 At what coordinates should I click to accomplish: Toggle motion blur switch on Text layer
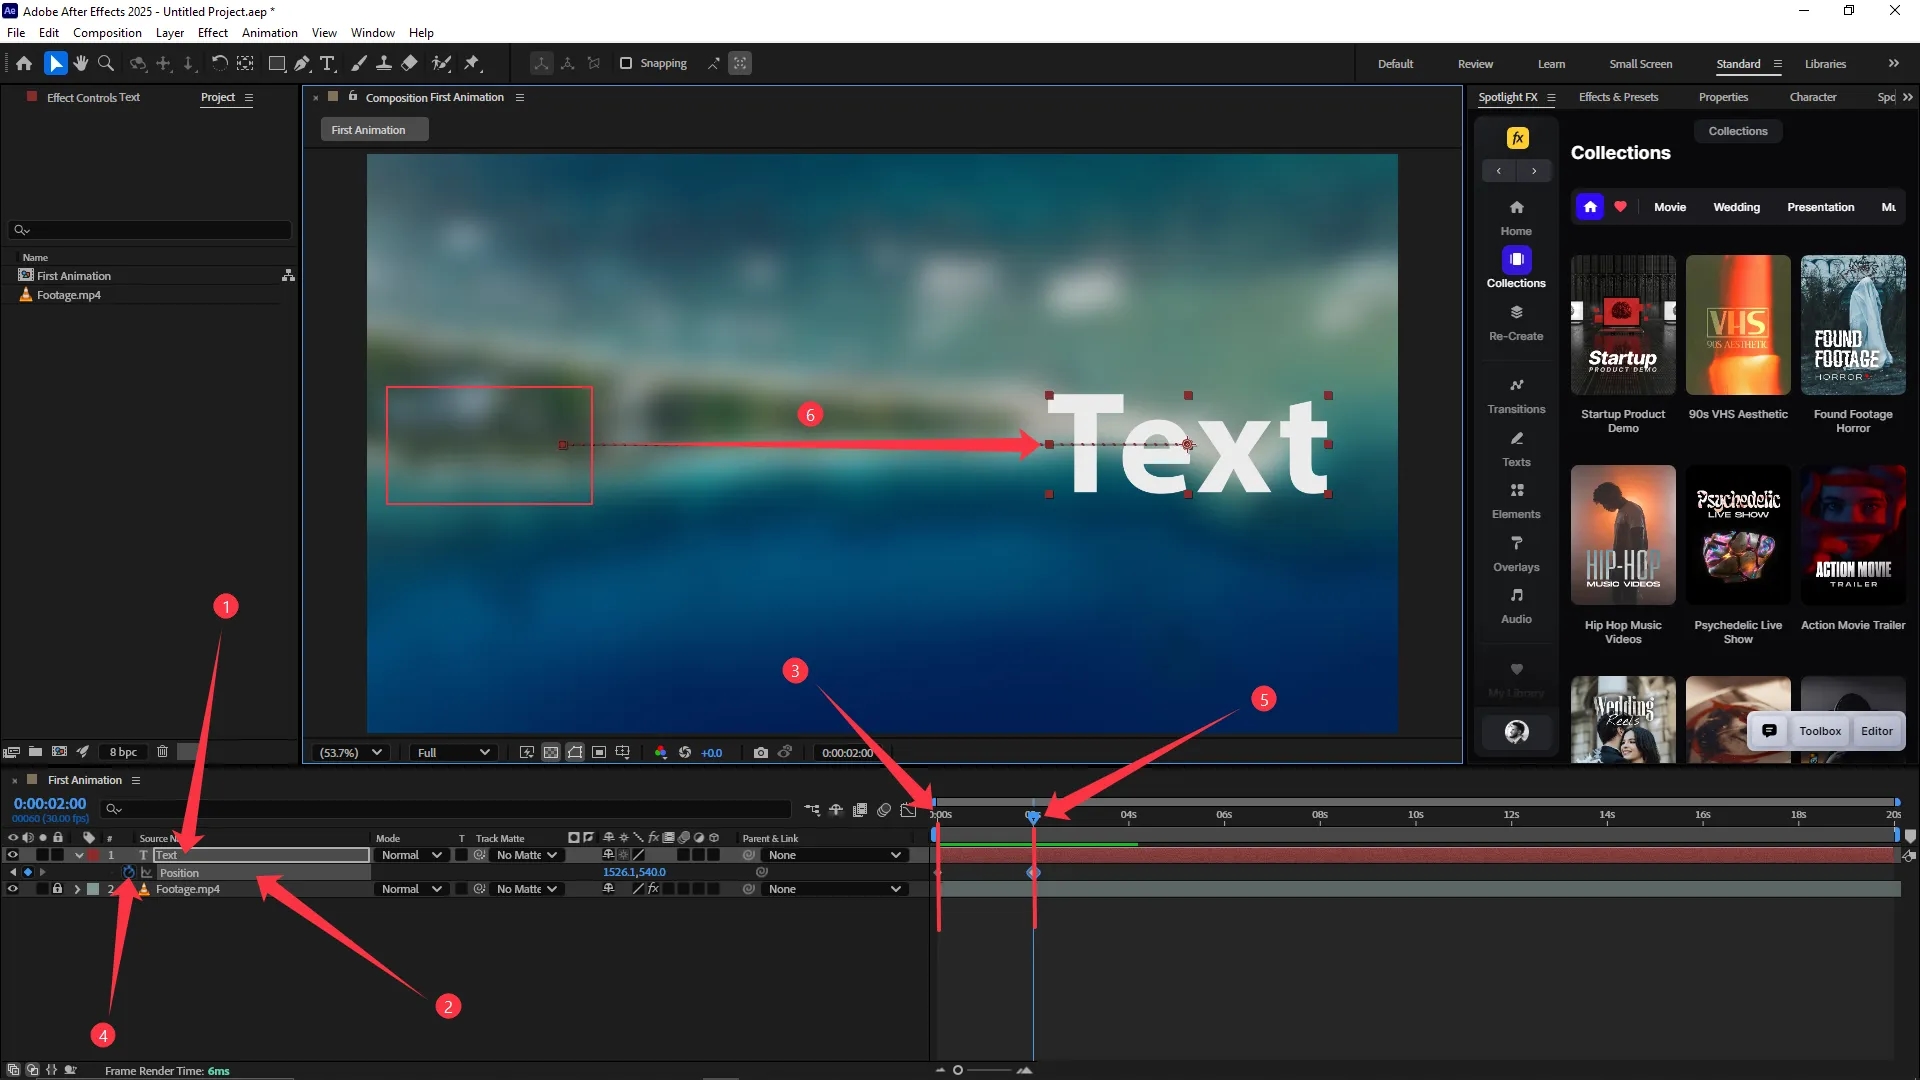click(683, 855)
